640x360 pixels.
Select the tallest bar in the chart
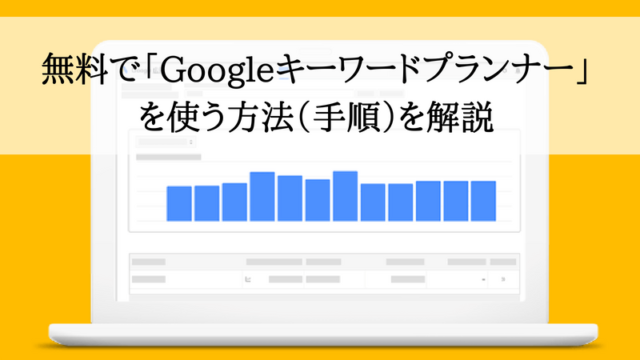[x=345, y=196]
